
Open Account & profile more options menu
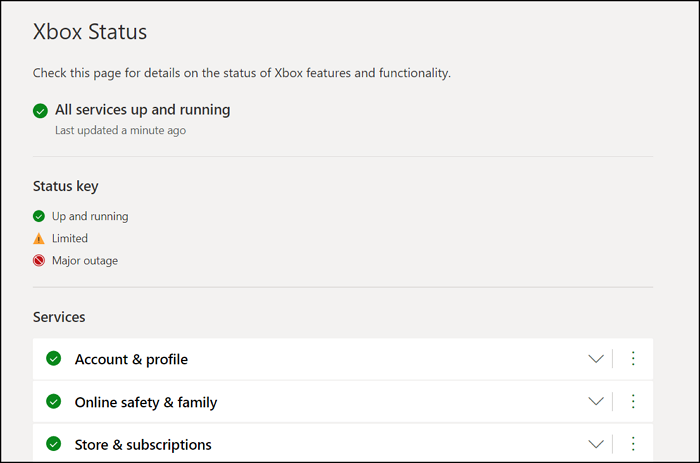(633, 359)
